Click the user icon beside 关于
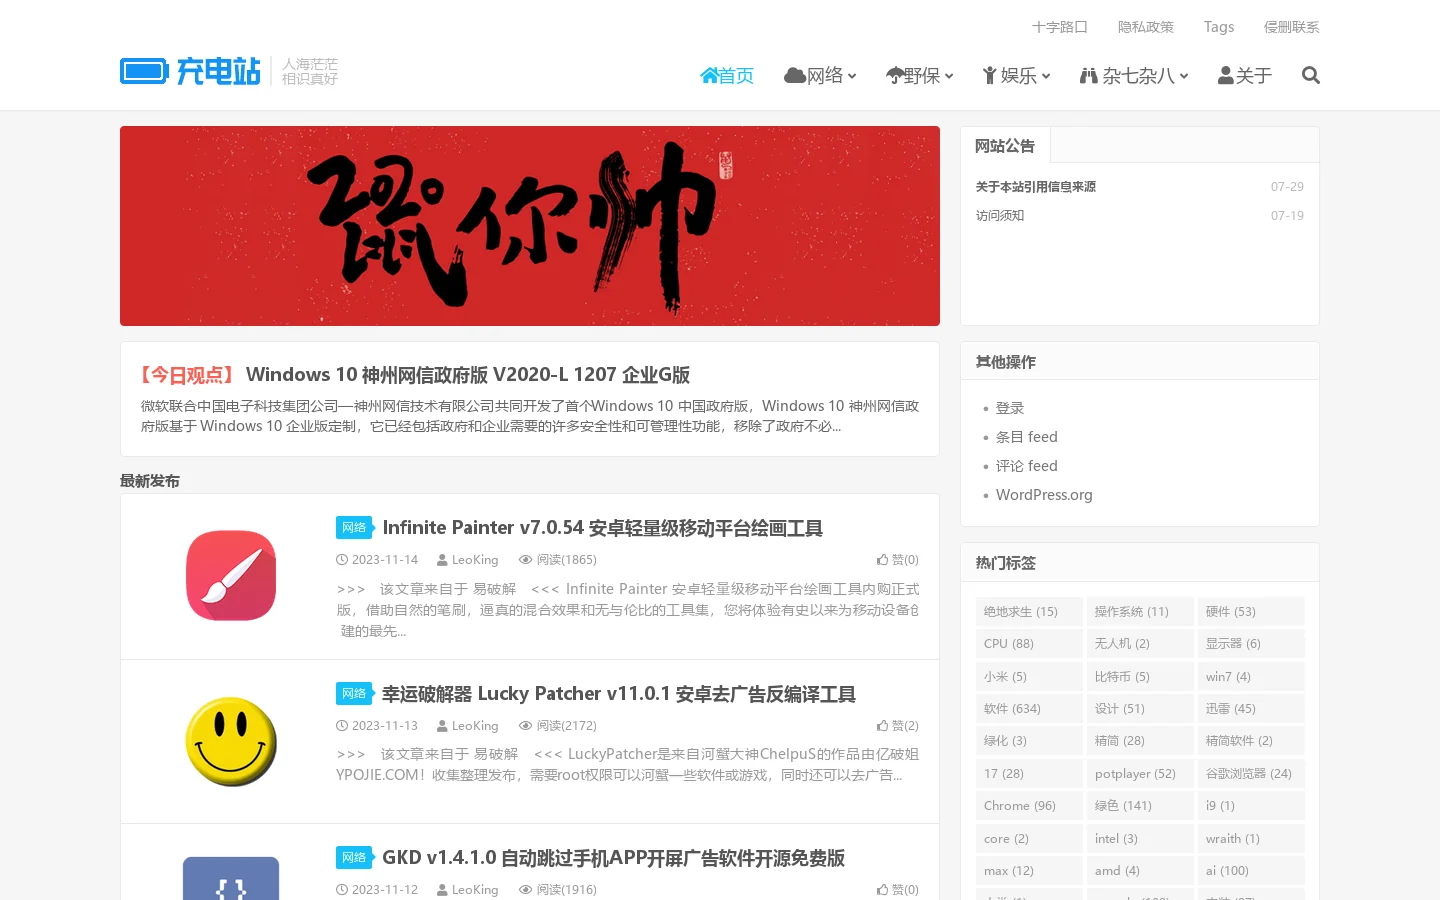Image resolution: width=1440 pixels, height=900 pixels. (x=1226, y=75)
